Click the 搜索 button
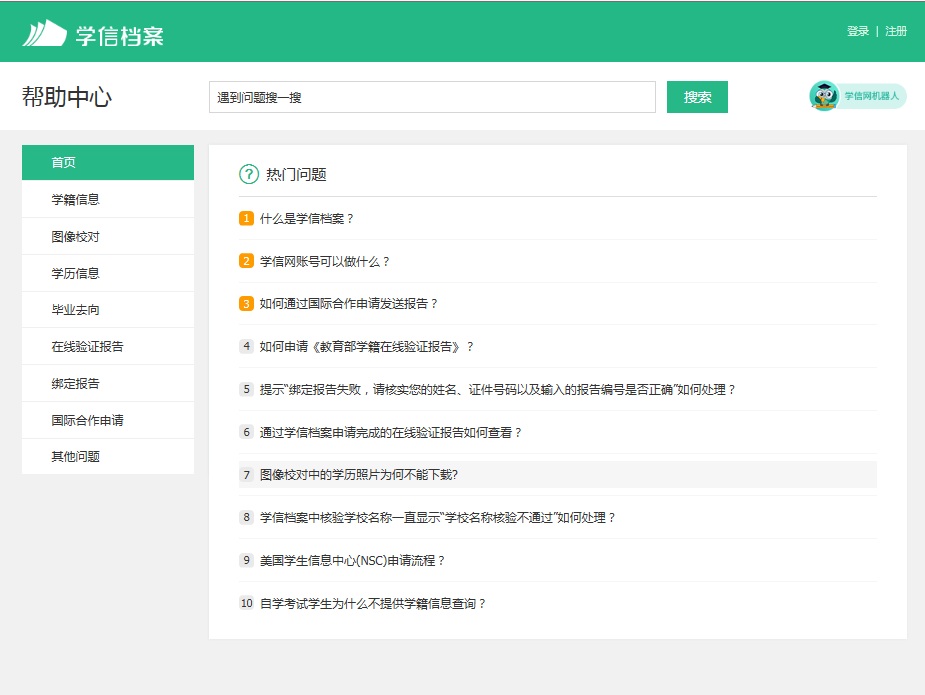925x695 pixels. pos(697,97)
